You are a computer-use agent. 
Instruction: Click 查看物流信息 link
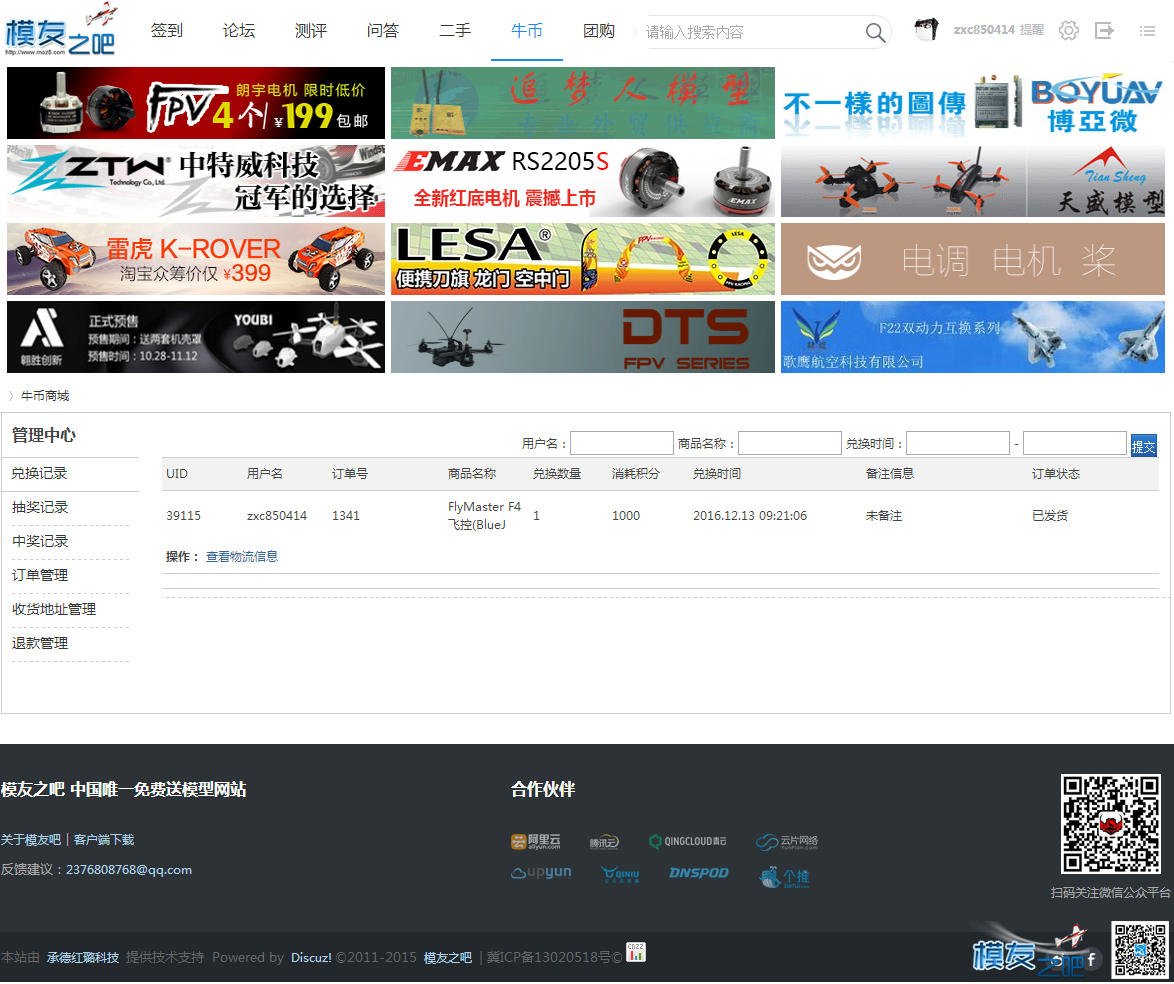pos(242,556)
